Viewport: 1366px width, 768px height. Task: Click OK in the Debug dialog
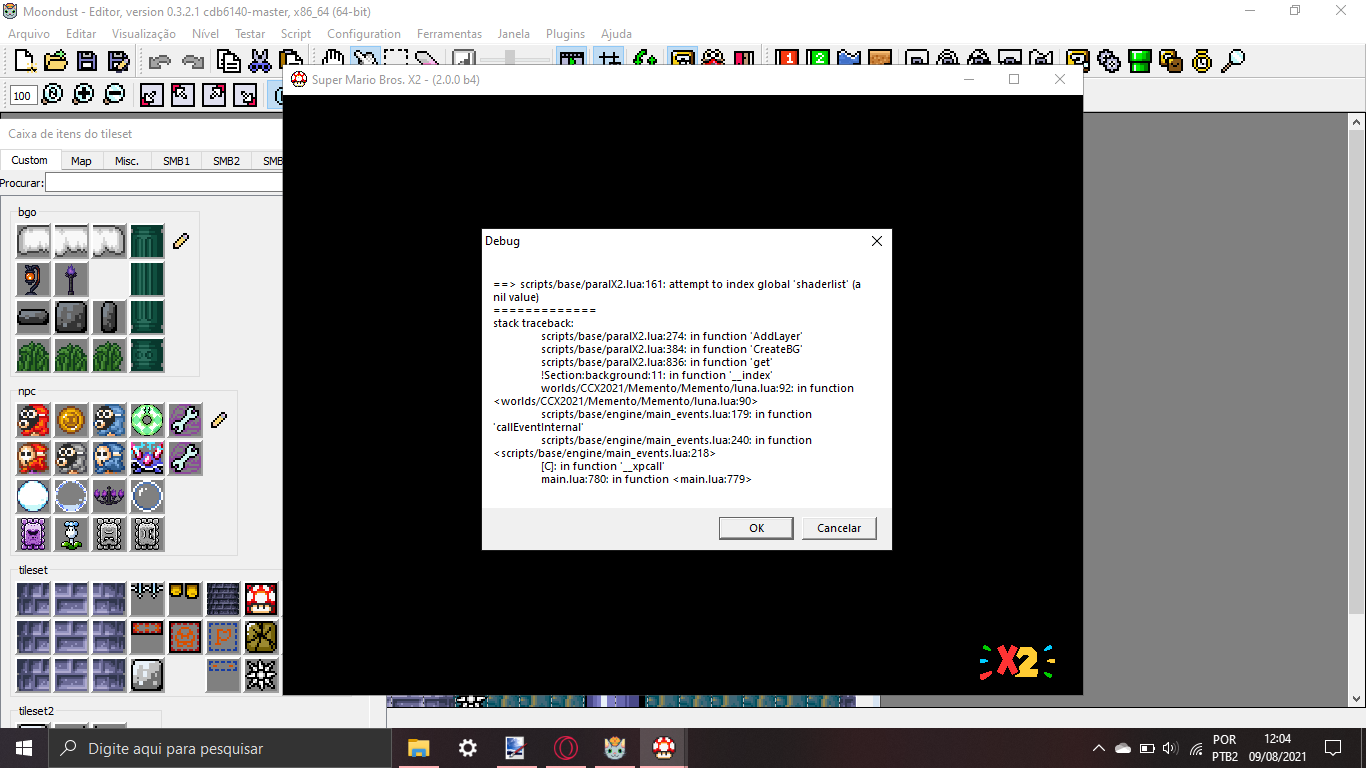click(756, 528)
